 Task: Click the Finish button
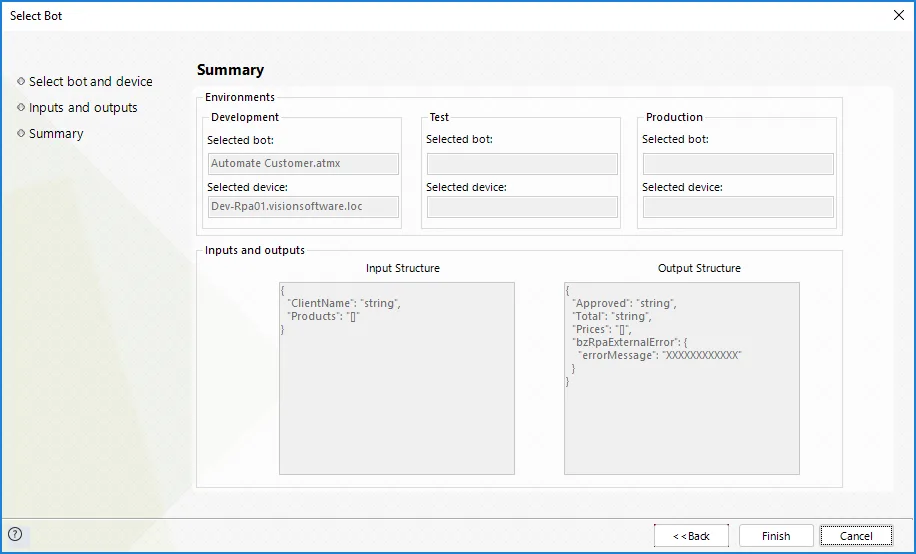776,536
